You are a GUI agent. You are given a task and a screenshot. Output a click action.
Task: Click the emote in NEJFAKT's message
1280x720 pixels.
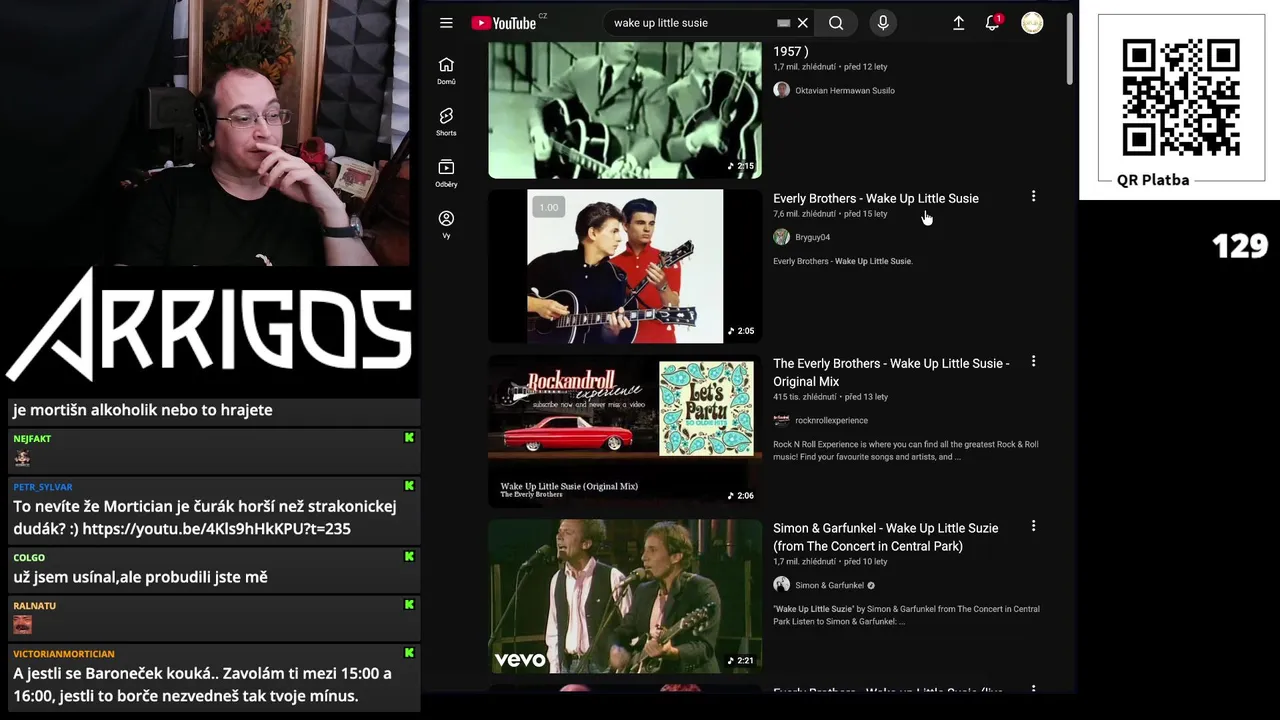click(22, 458)
